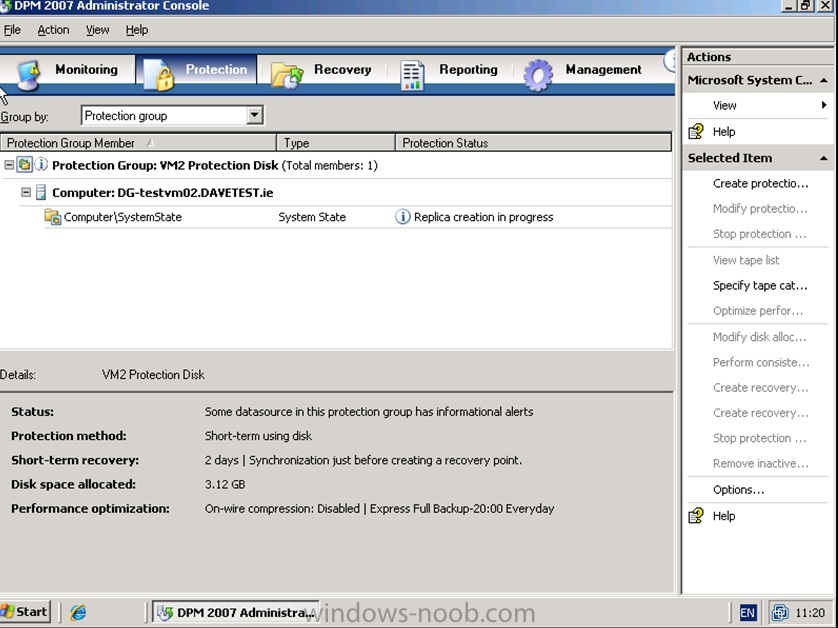
Task: Click the system tray network icon near clock
Action: click(x=780, y=613)
